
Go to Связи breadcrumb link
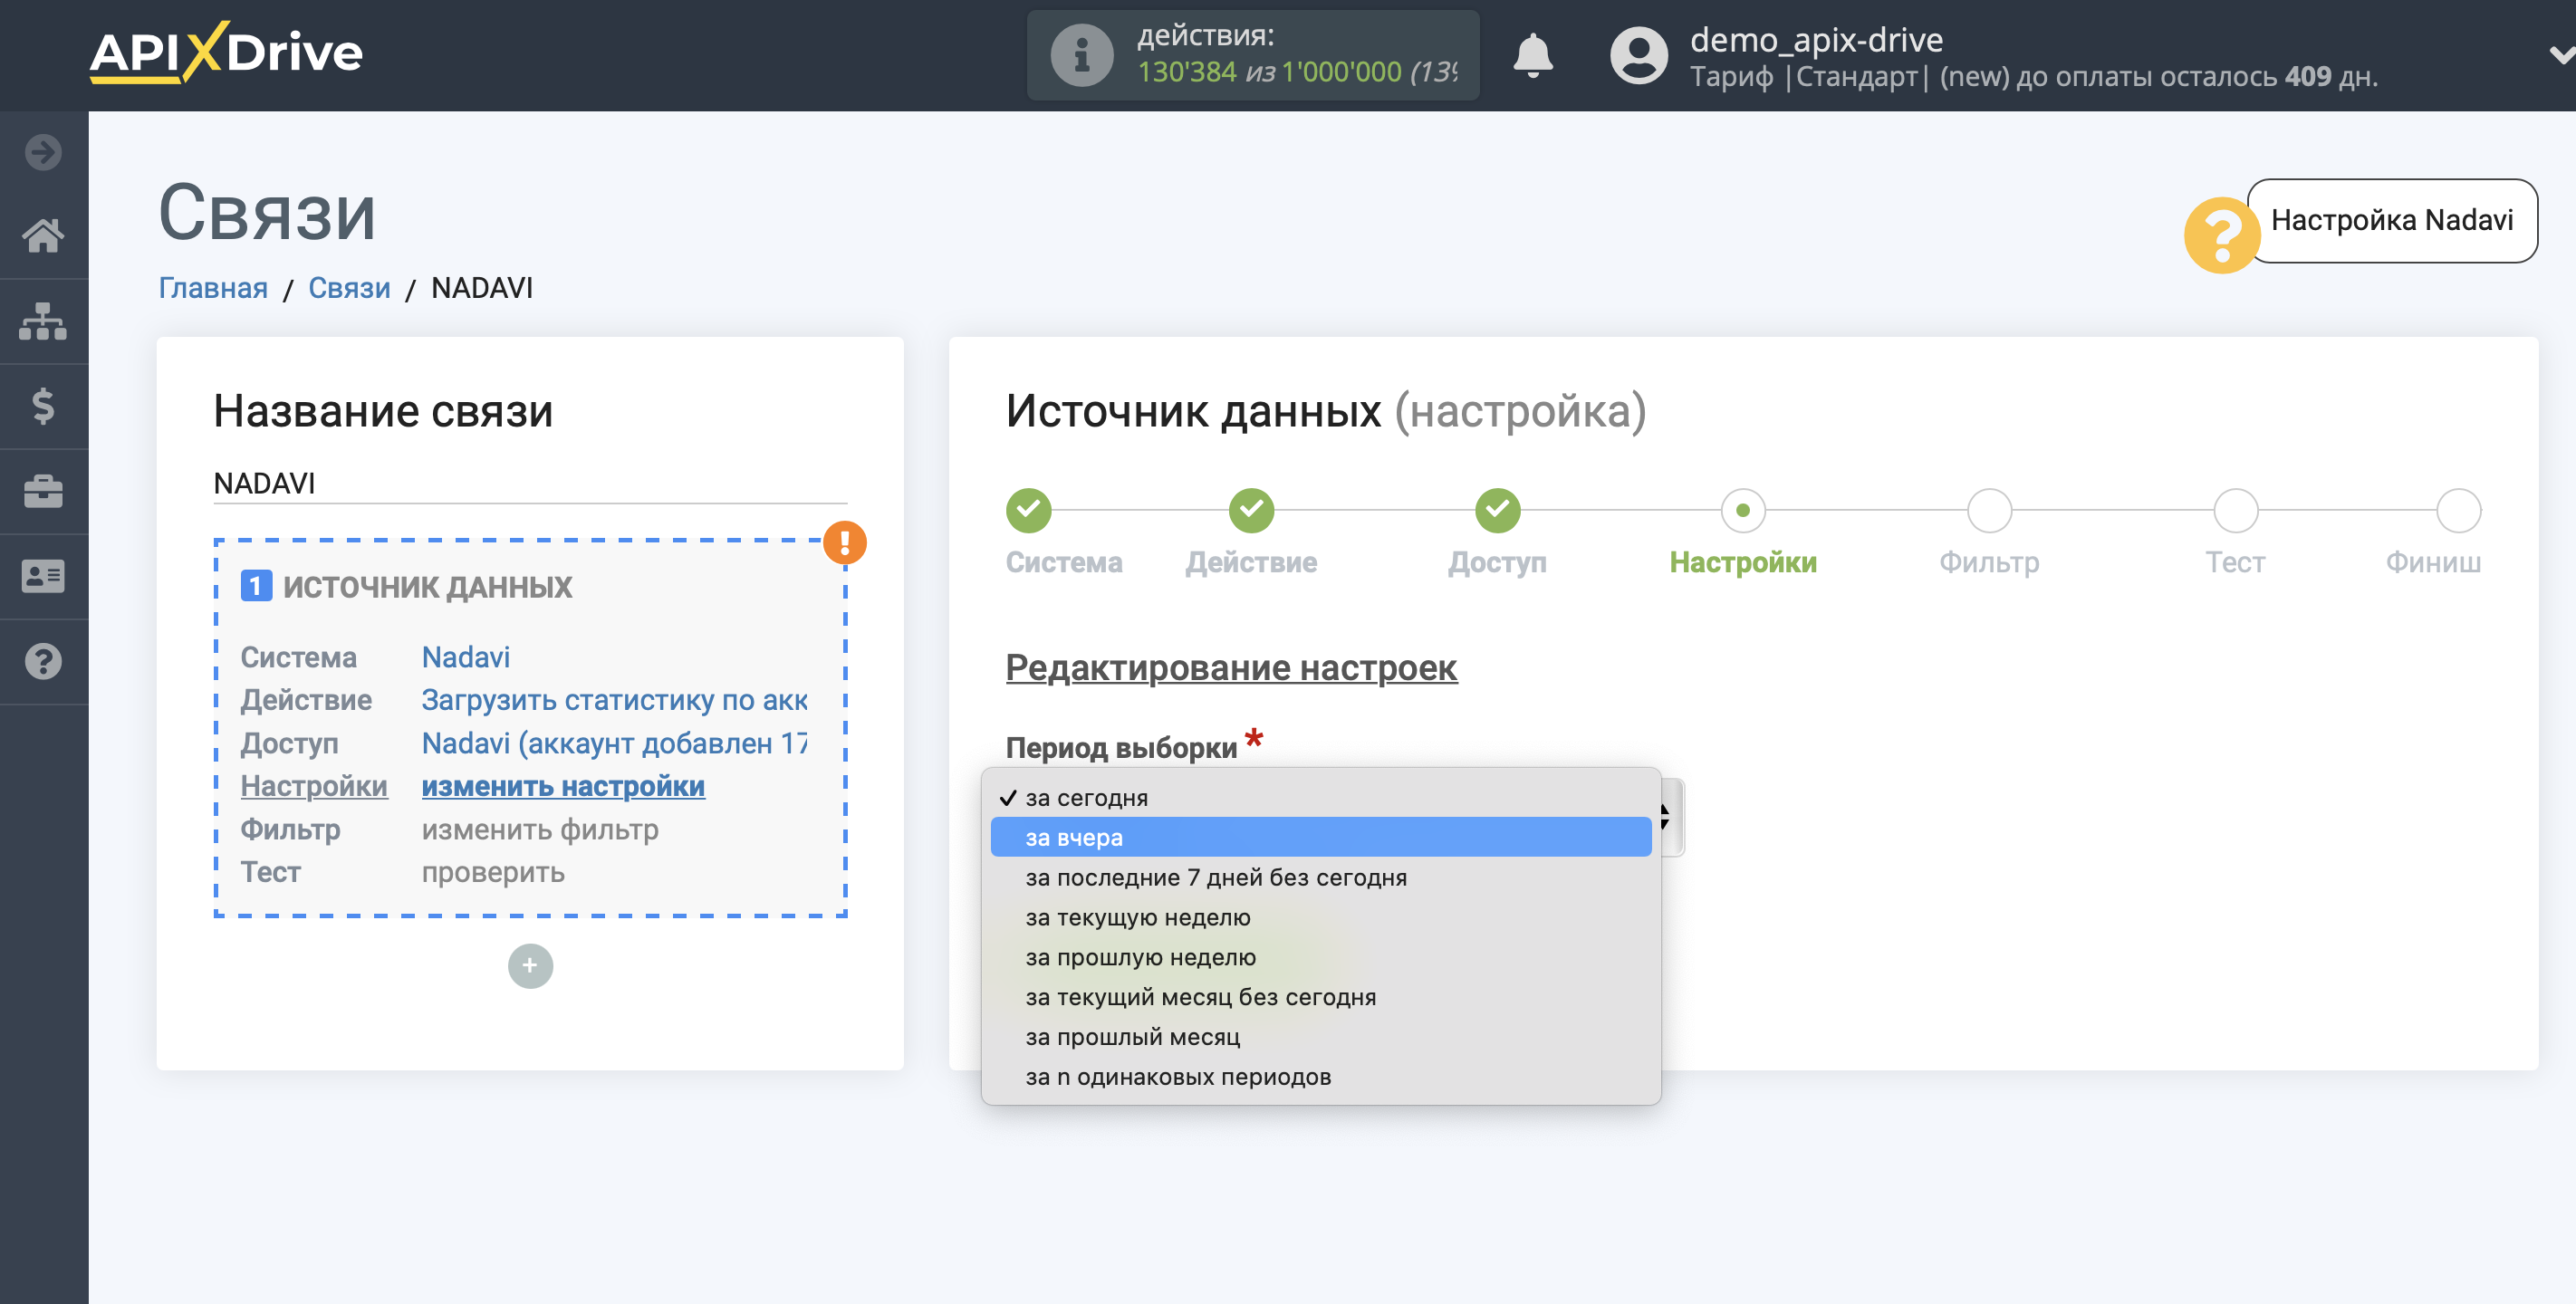[349, 288]
